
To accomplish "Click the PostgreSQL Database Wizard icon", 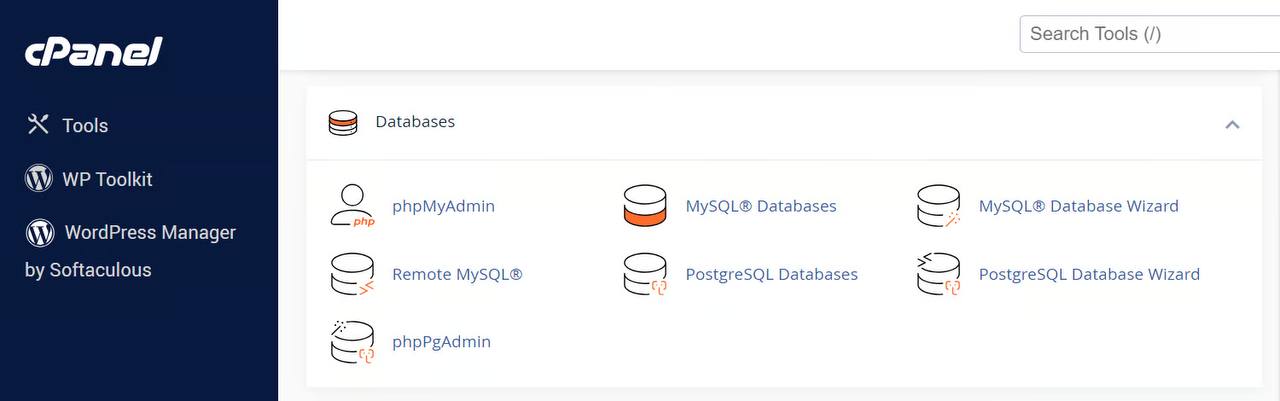I will click(938, 274).
